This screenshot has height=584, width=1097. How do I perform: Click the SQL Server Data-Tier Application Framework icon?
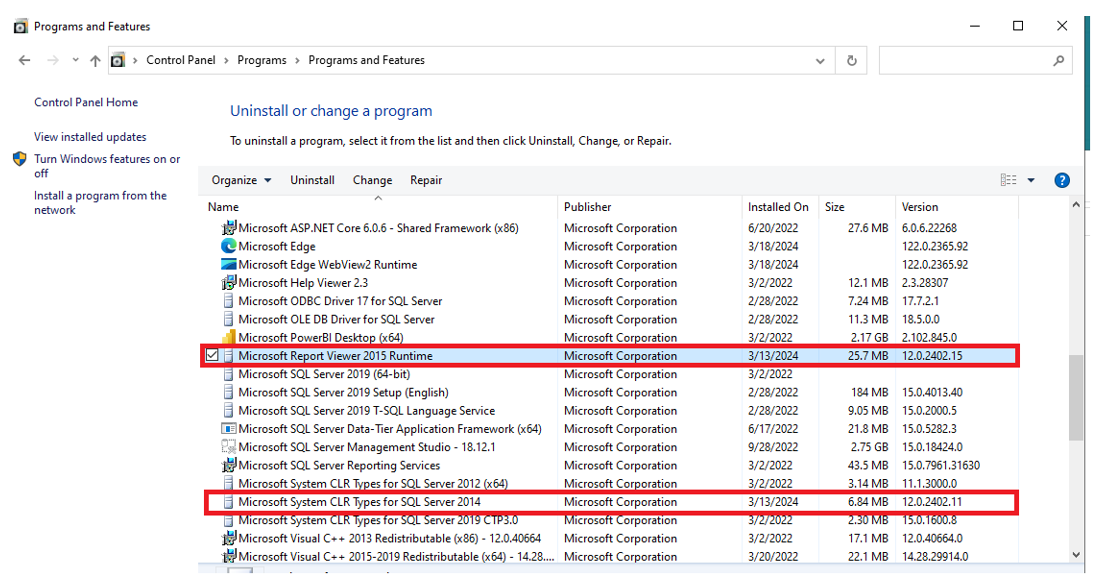(229, 429)
